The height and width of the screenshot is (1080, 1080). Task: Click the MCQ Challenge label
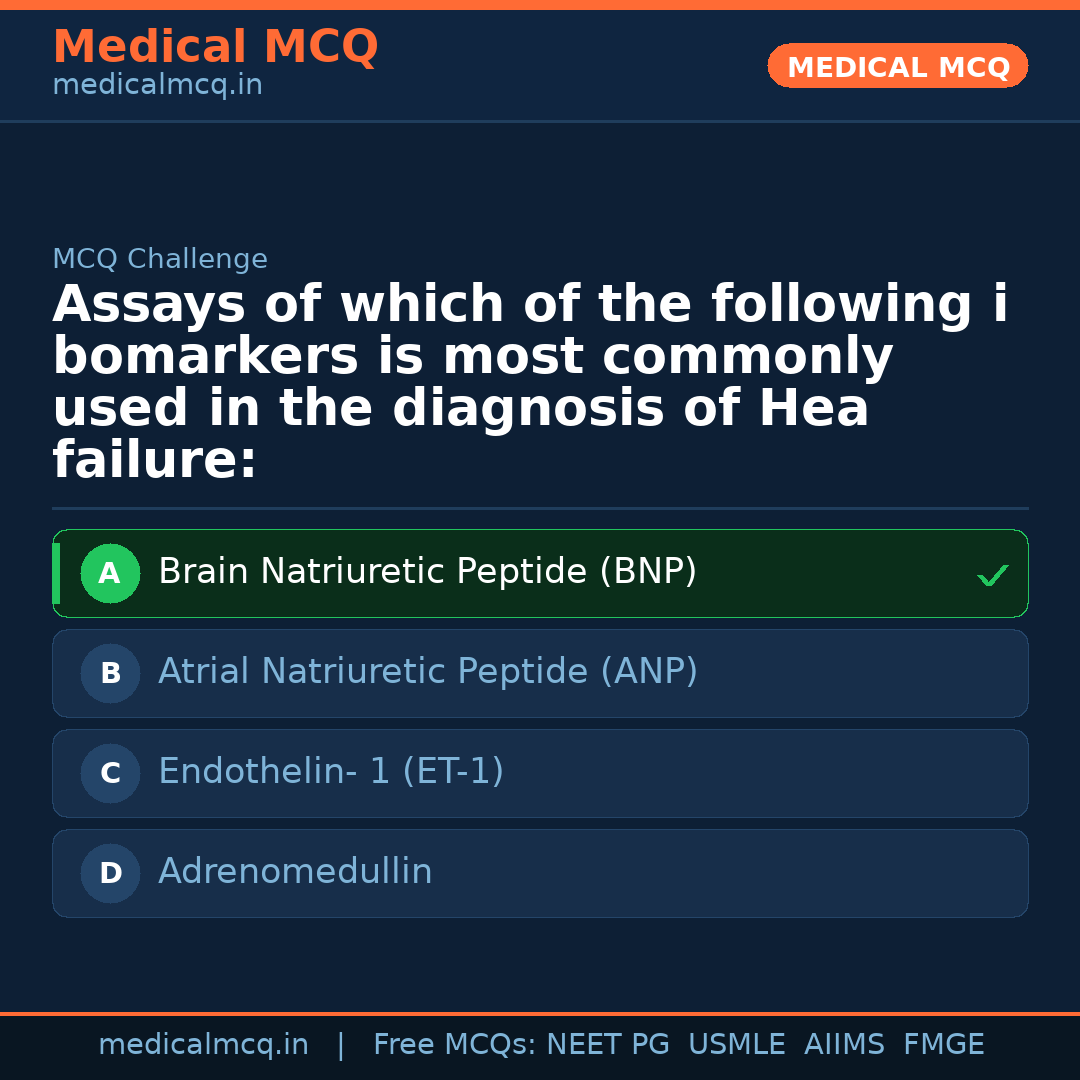[x=160, y=260]
